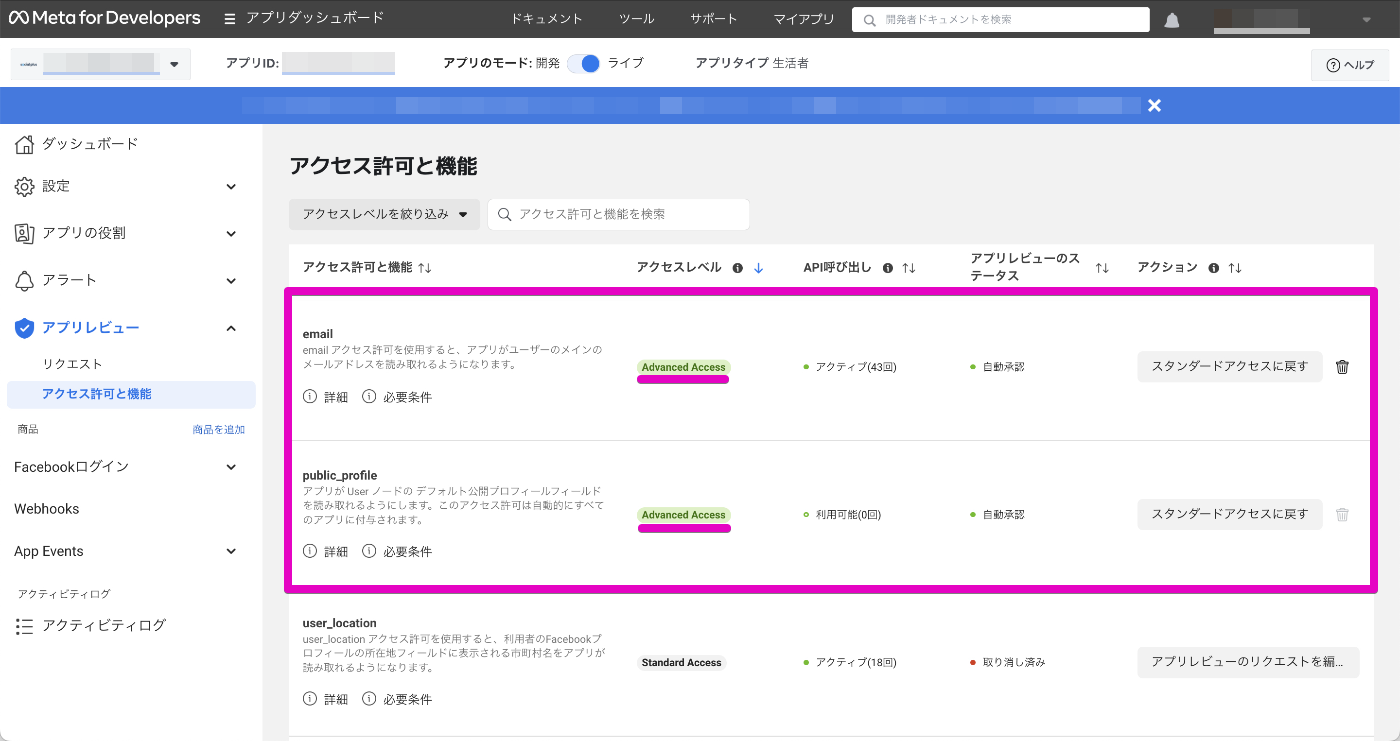Close the blue banner with X
The image size is (1400, 741).
point(1154,105)
